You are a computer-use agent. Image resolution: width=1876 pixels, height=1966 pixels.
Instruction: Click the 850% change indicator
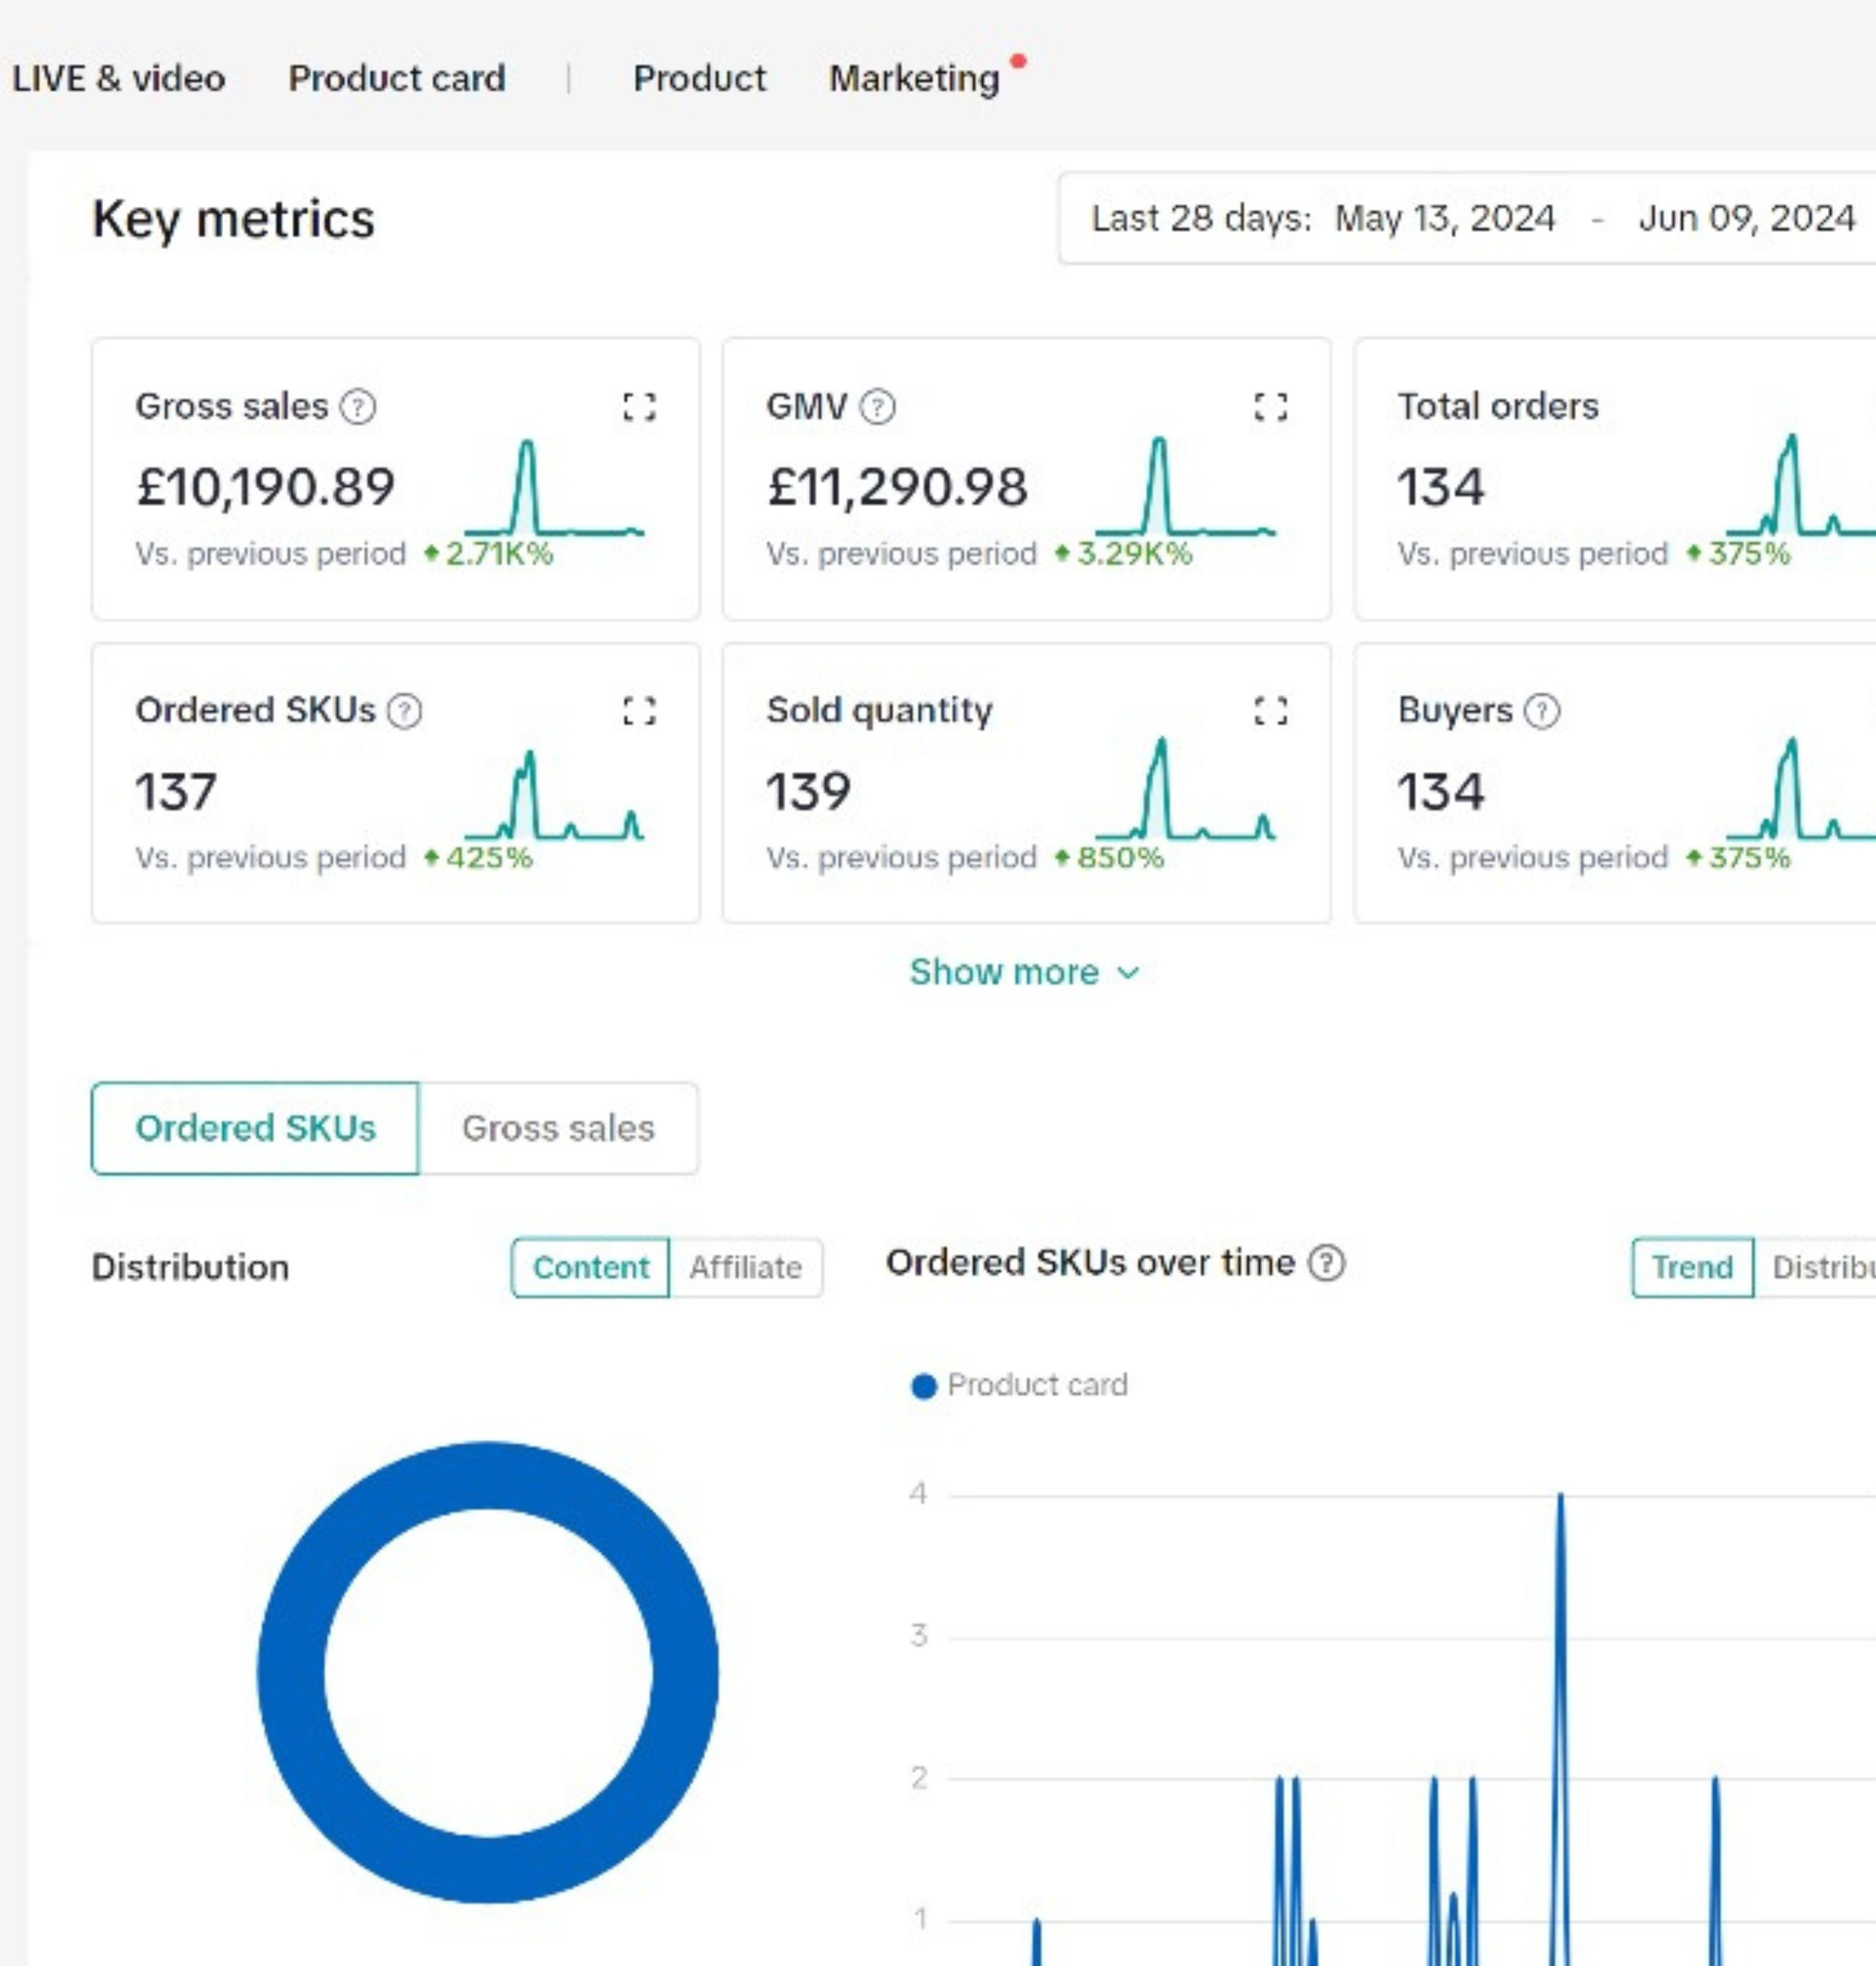[x=1109, y=858]
